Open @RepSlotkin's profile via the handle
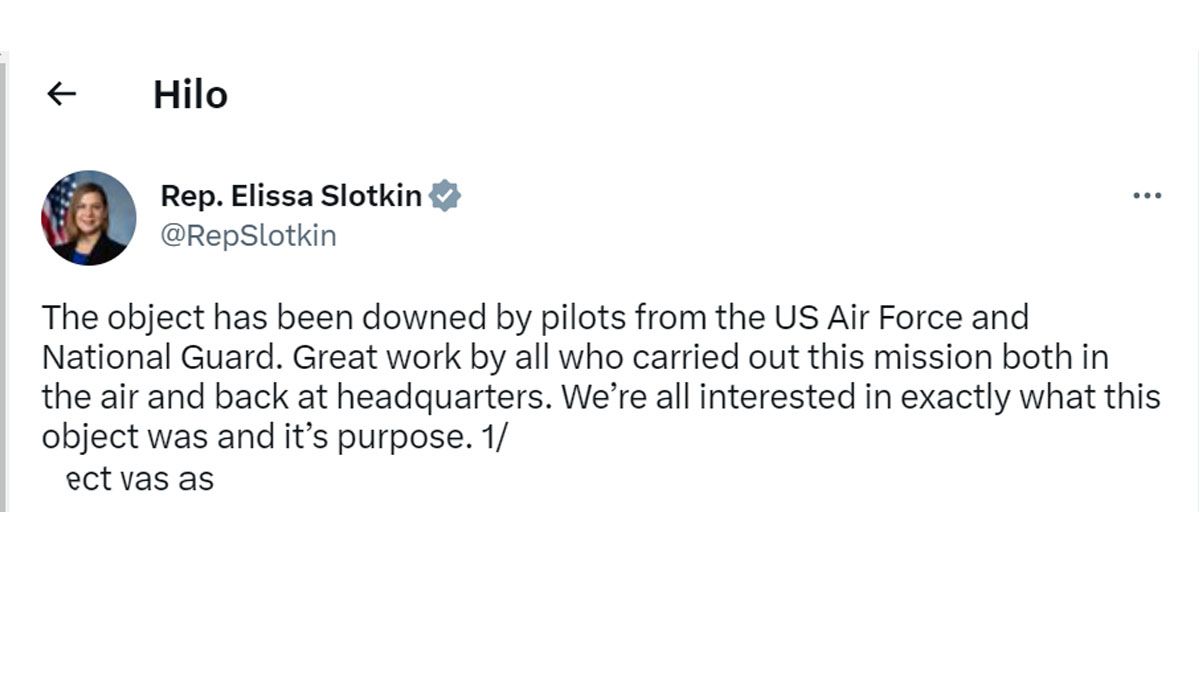1200x675 pixels. (248, 236)
